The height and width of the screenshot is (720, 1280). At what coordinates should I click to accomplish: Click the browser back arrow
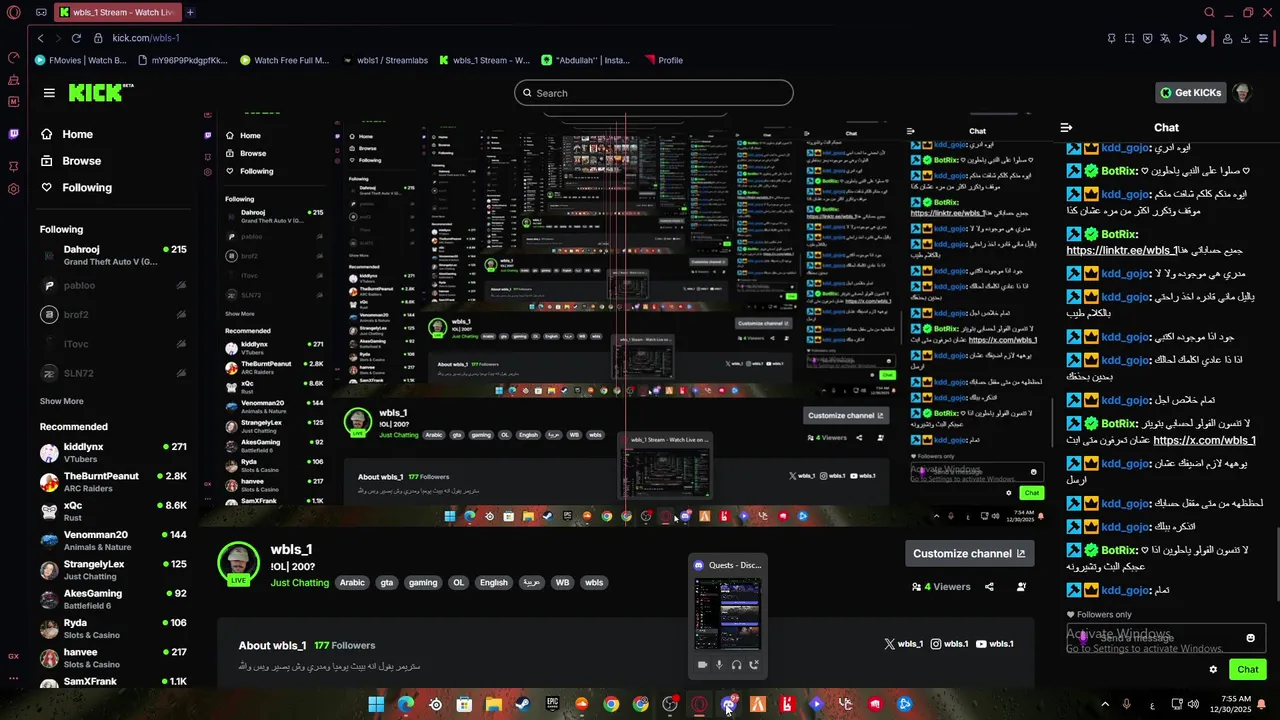tap(40, 38)
